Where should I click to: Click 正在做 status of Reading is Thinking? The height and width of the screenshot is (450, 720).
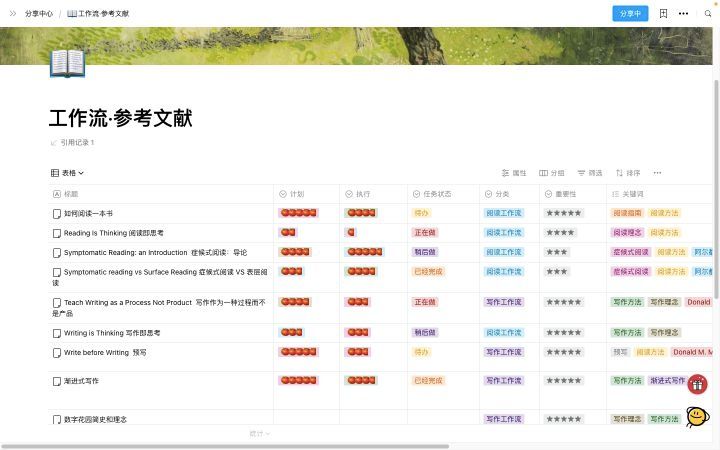tap(425, 233)
